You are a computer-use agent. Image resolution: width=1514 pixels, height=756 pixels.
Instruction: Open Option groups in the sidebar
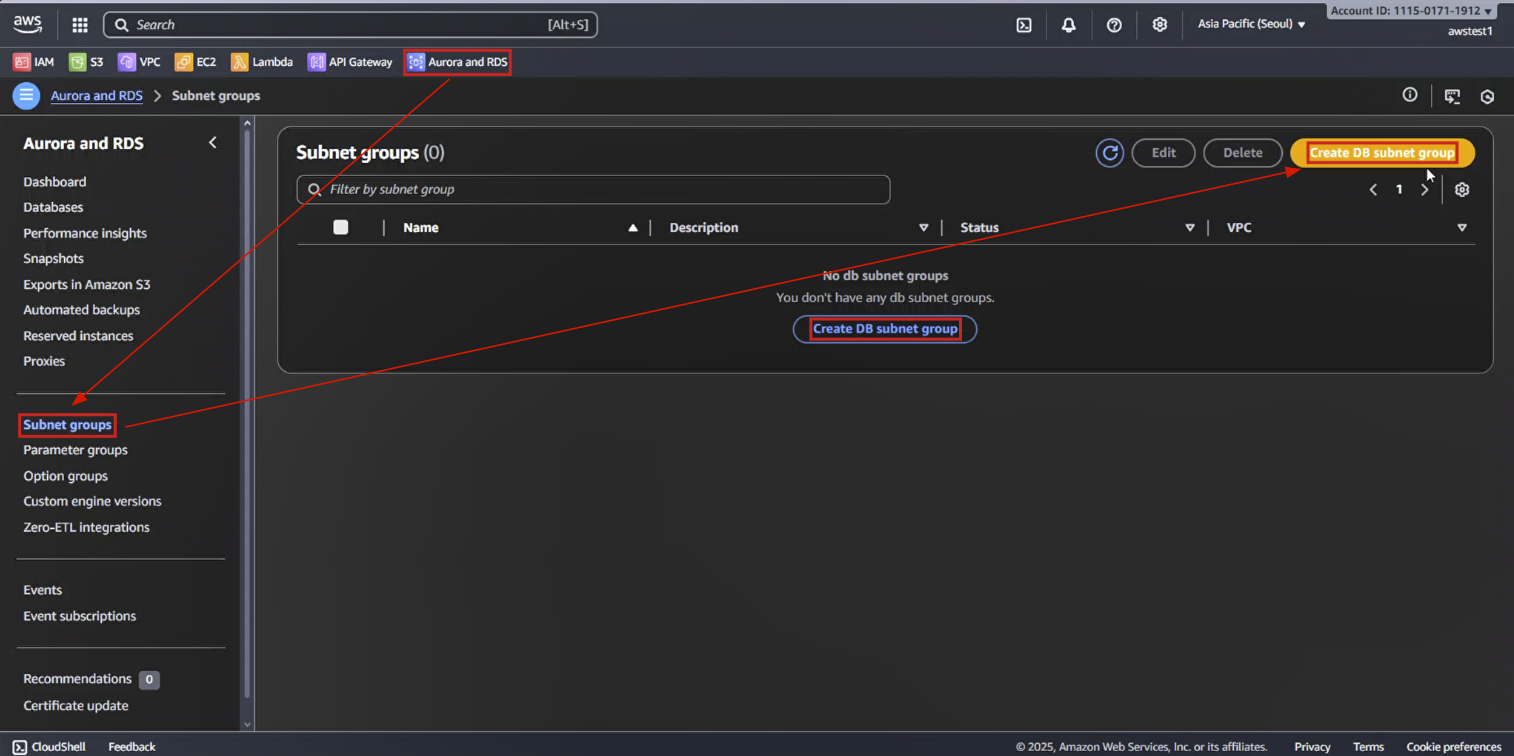tap(65, 476)
